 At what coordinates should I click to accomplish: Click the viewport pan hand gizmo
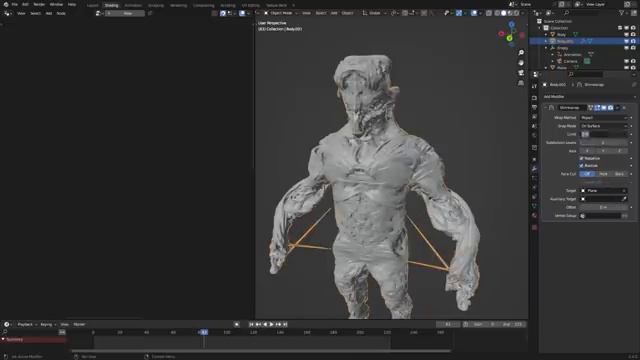tap(521, 62)
